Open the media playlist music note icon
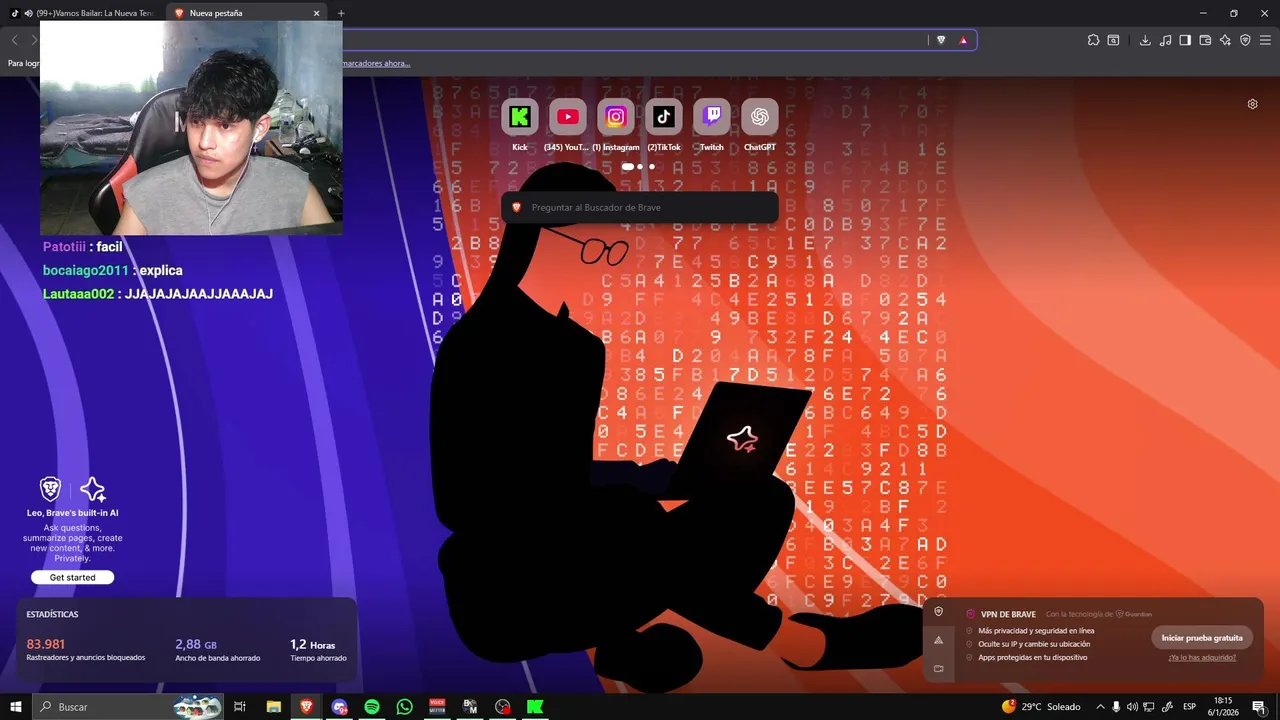The height and width of the screenshot is (720, 1280). 1165,40
